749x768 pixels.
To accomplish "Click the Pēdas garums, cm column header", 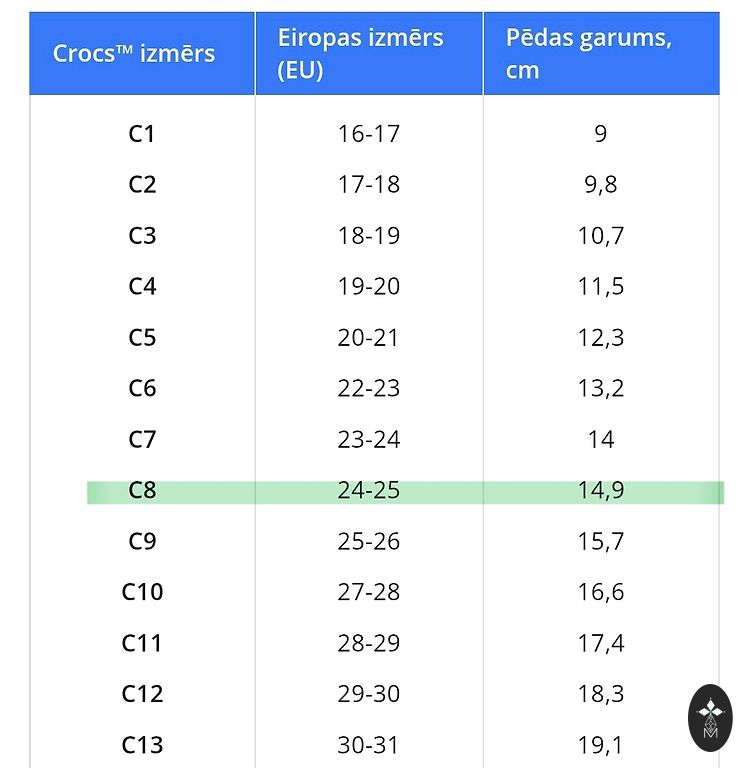I will pyautogui.click(x=588, y=54).
